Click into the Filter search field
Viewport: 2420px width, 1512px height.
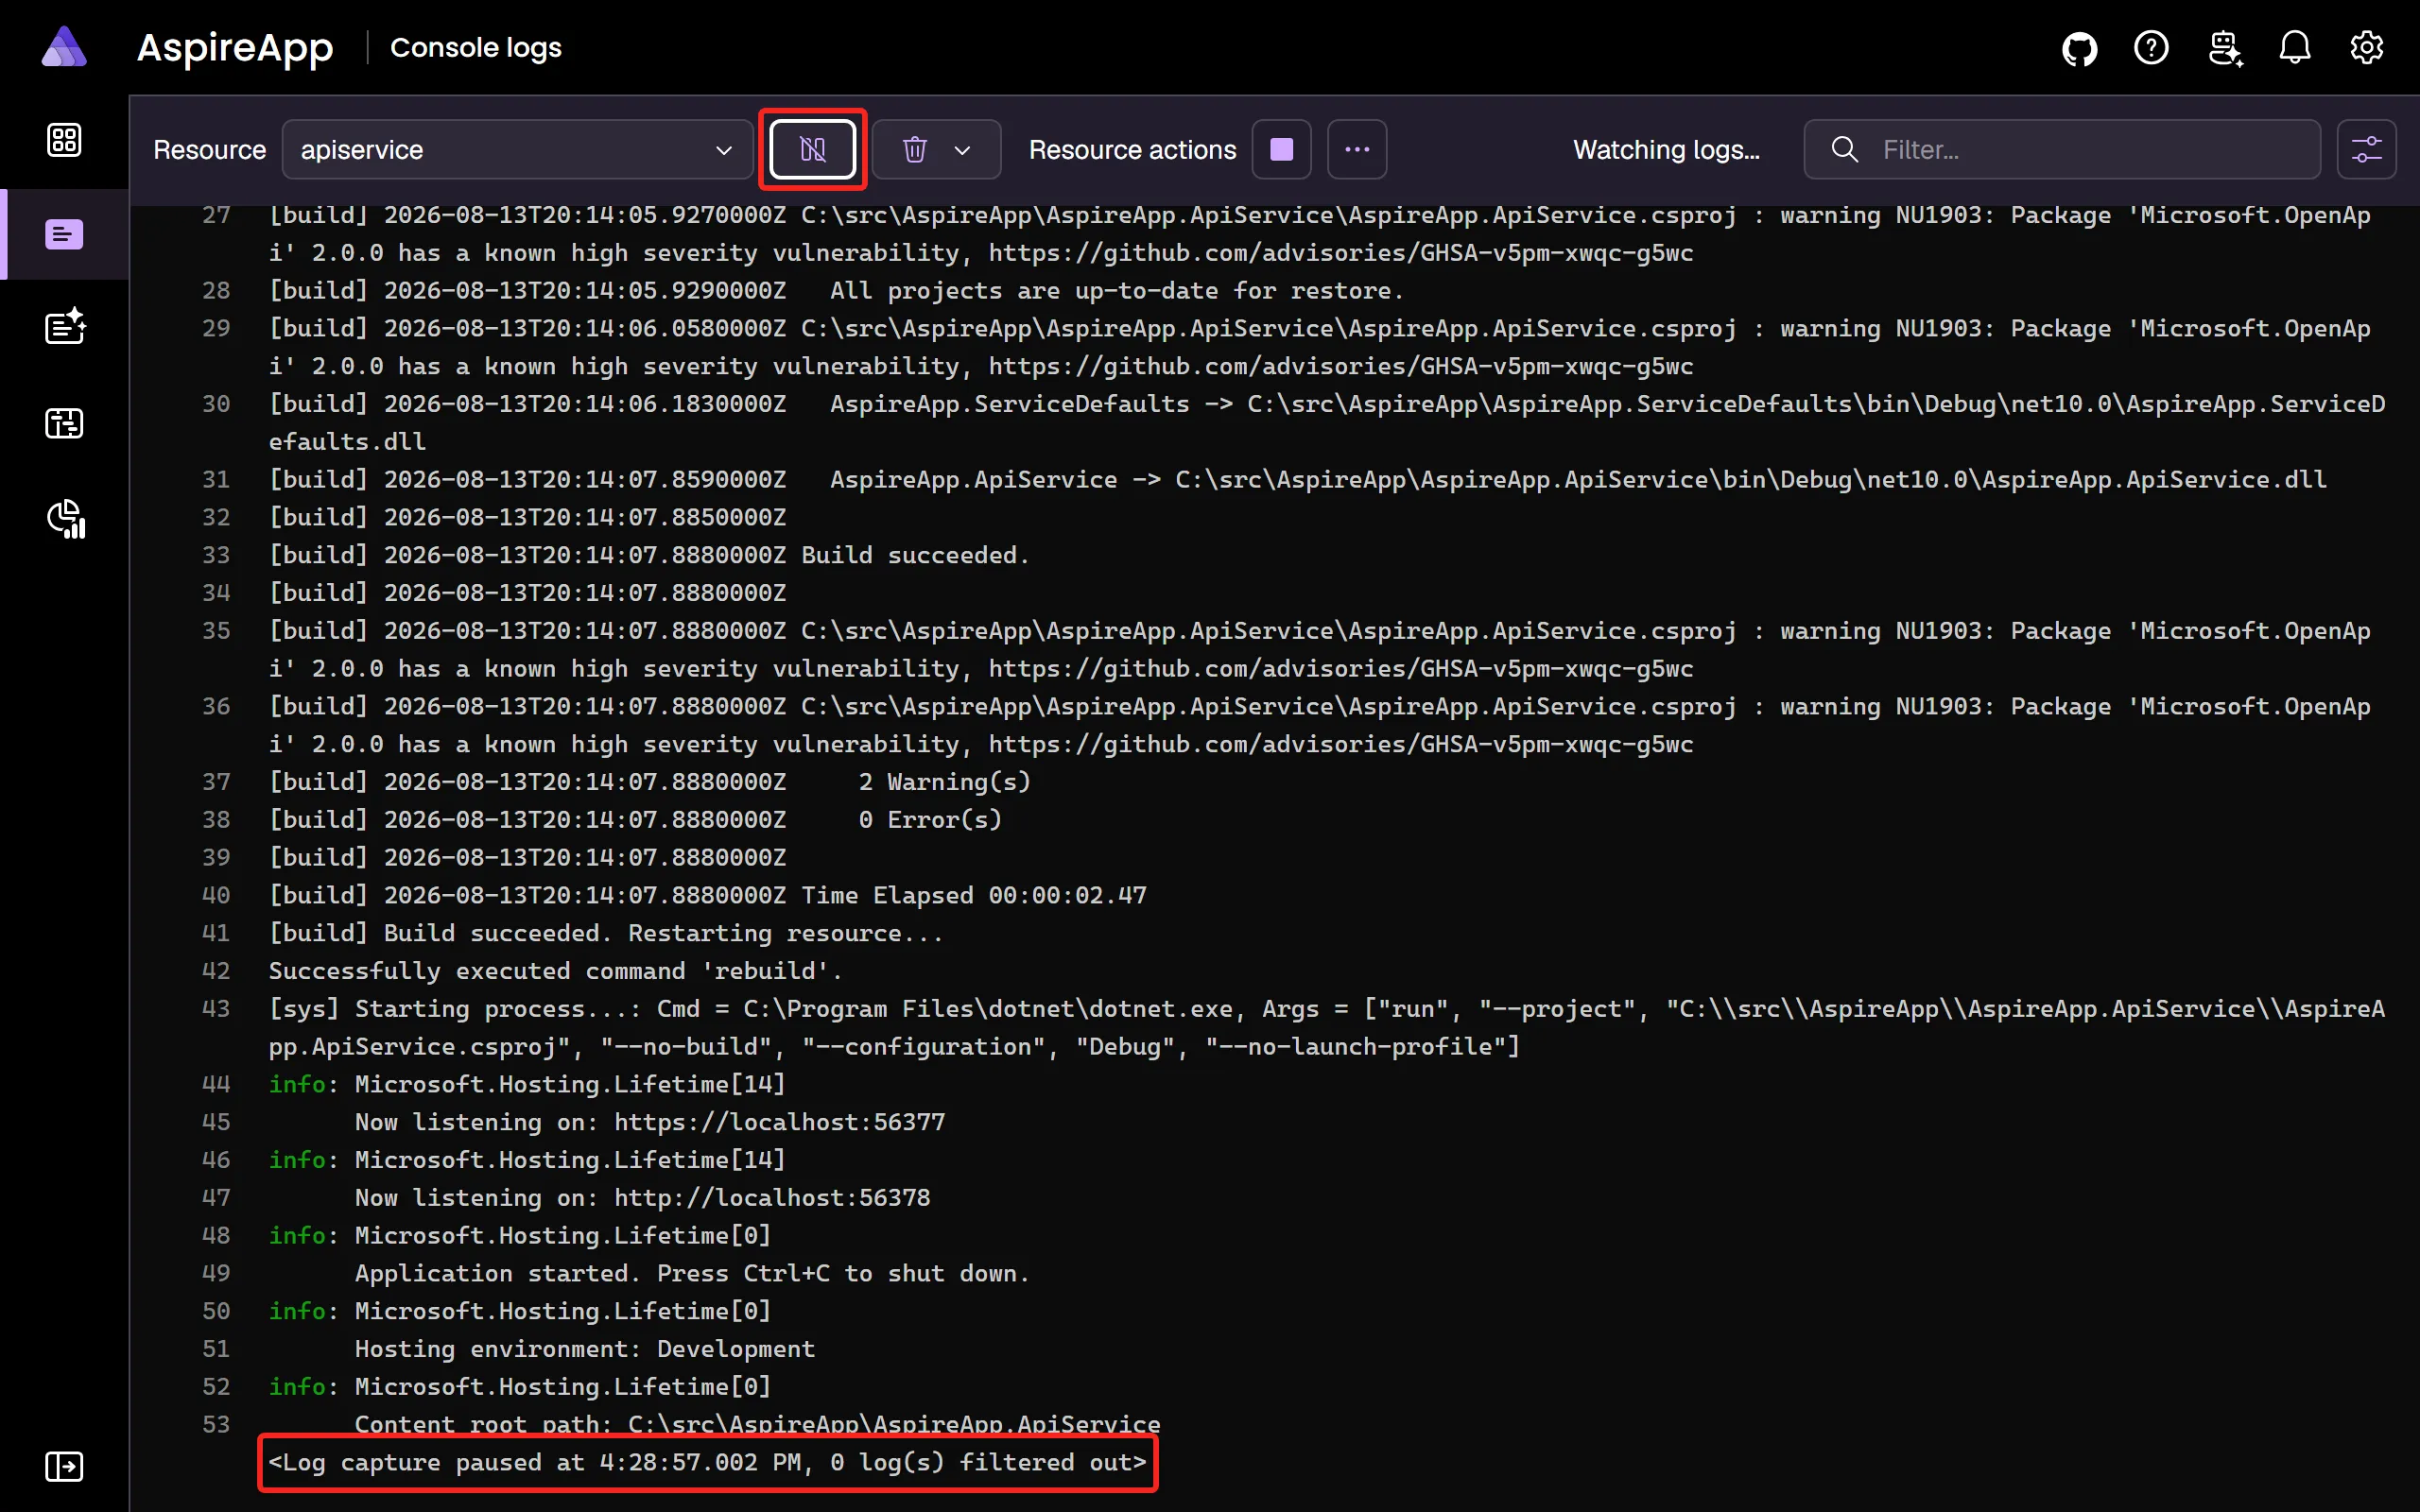pos(2061,150)
